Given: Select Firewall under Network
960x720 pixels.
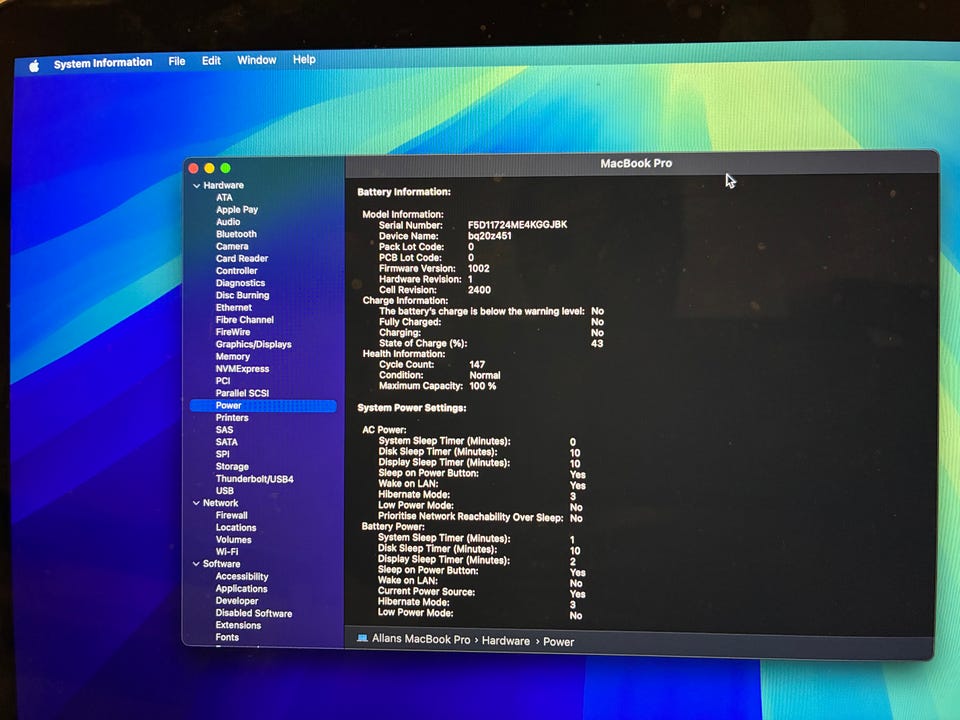Looking at the screenshot, I should [231, 516].
